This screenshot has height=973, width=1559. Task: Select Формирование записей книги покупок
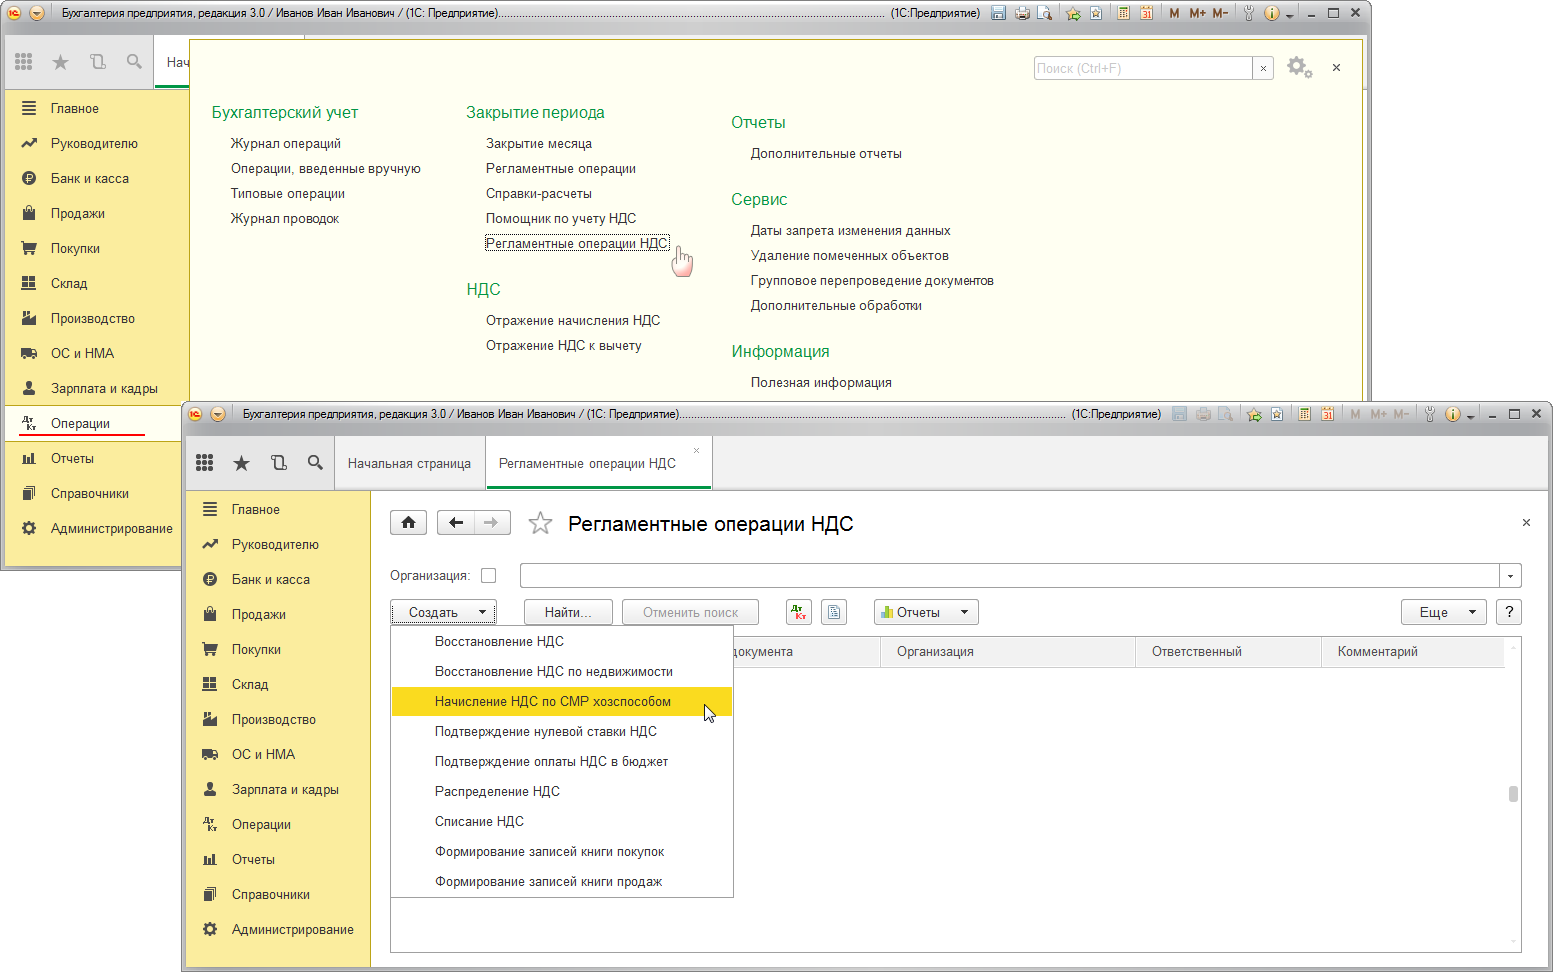click(x=561, y=852)
